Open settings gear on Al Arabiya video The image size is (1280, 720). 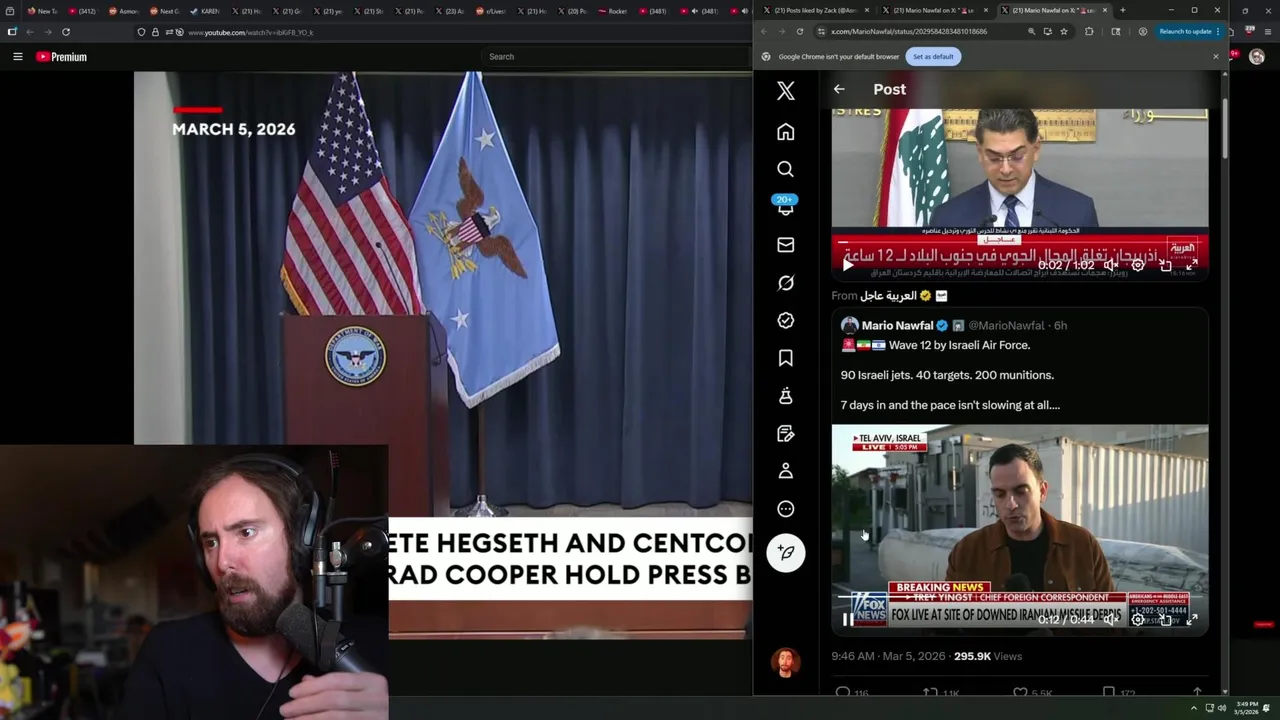pos(1138,265)
